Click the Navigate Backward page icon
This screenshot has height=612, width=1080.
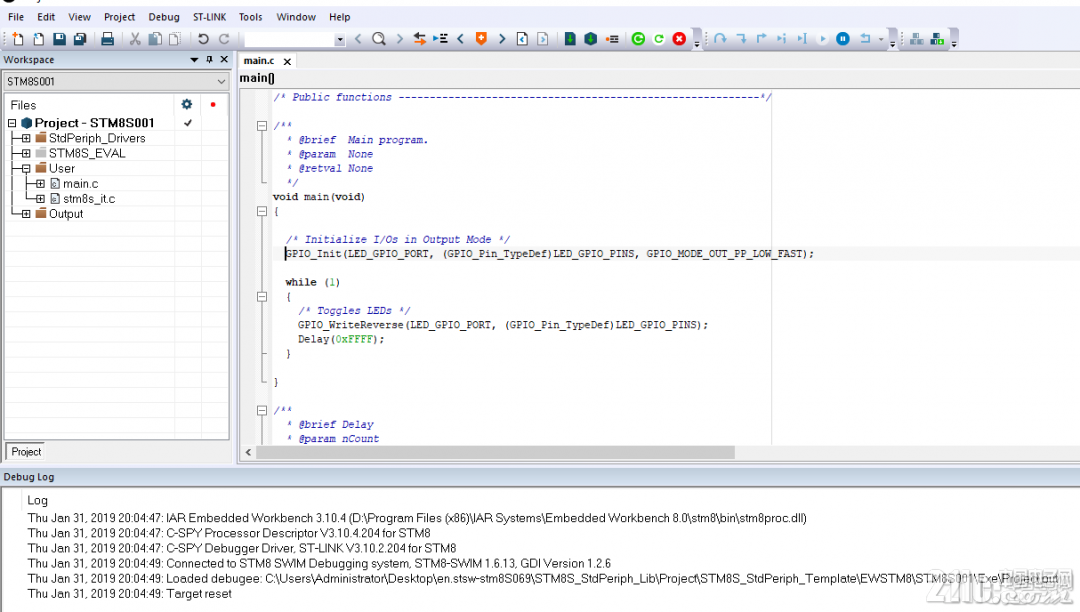pos(523,39)
